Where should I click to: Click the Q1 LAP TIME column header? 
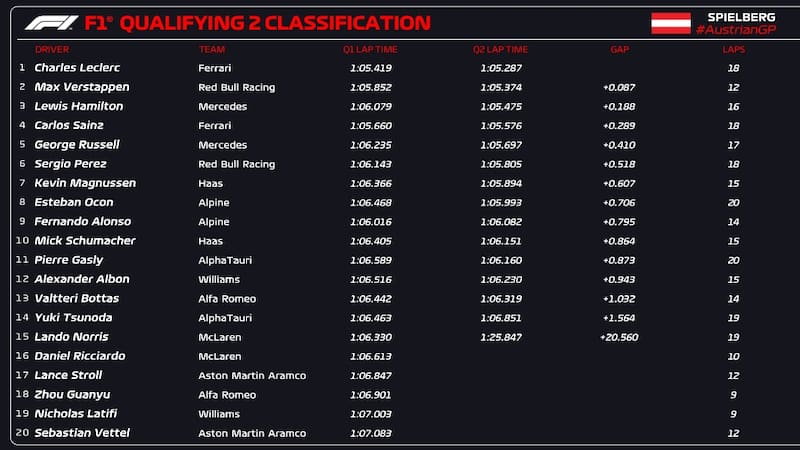369,49
